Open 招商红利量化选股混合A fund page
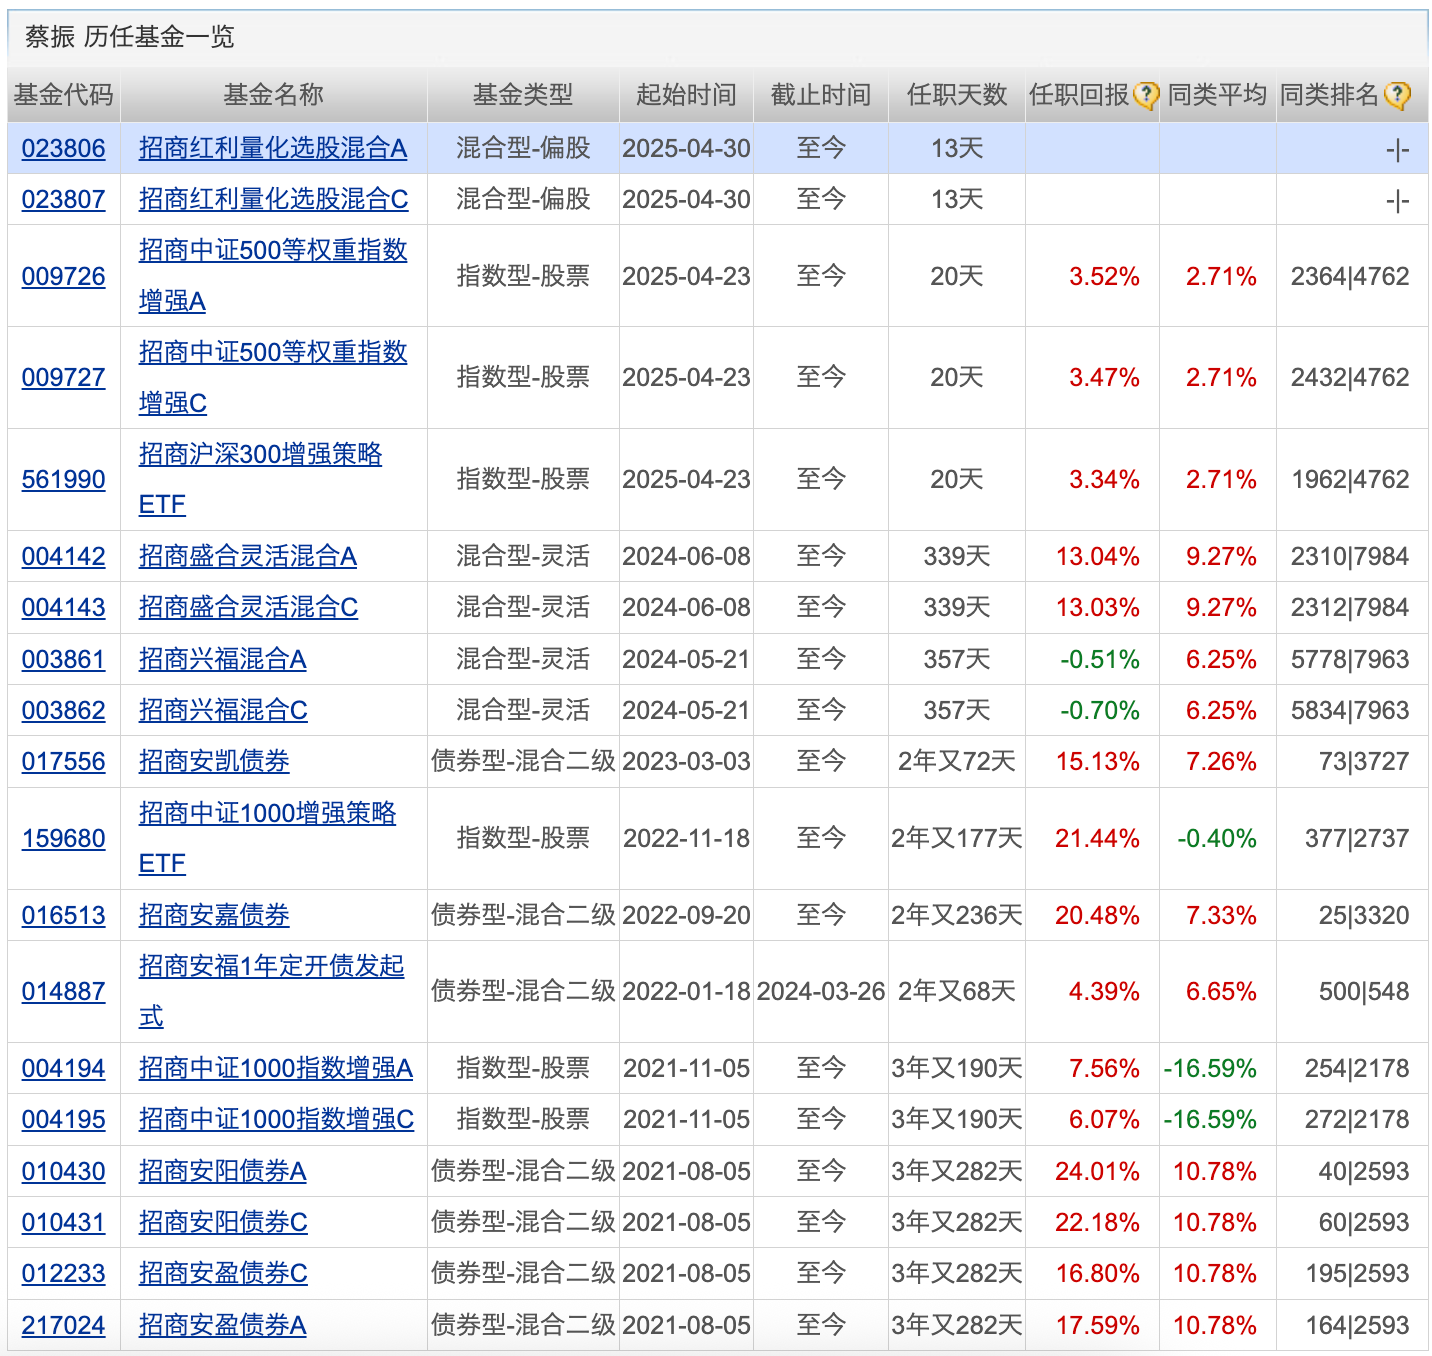This screenshot has height=1356, width=1432. [x=273, y=149]
